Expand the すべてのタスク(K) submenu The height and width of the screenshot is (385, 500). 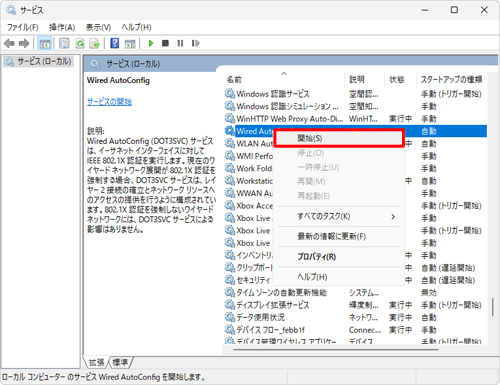pyautogui.click(x=339, y=216)
